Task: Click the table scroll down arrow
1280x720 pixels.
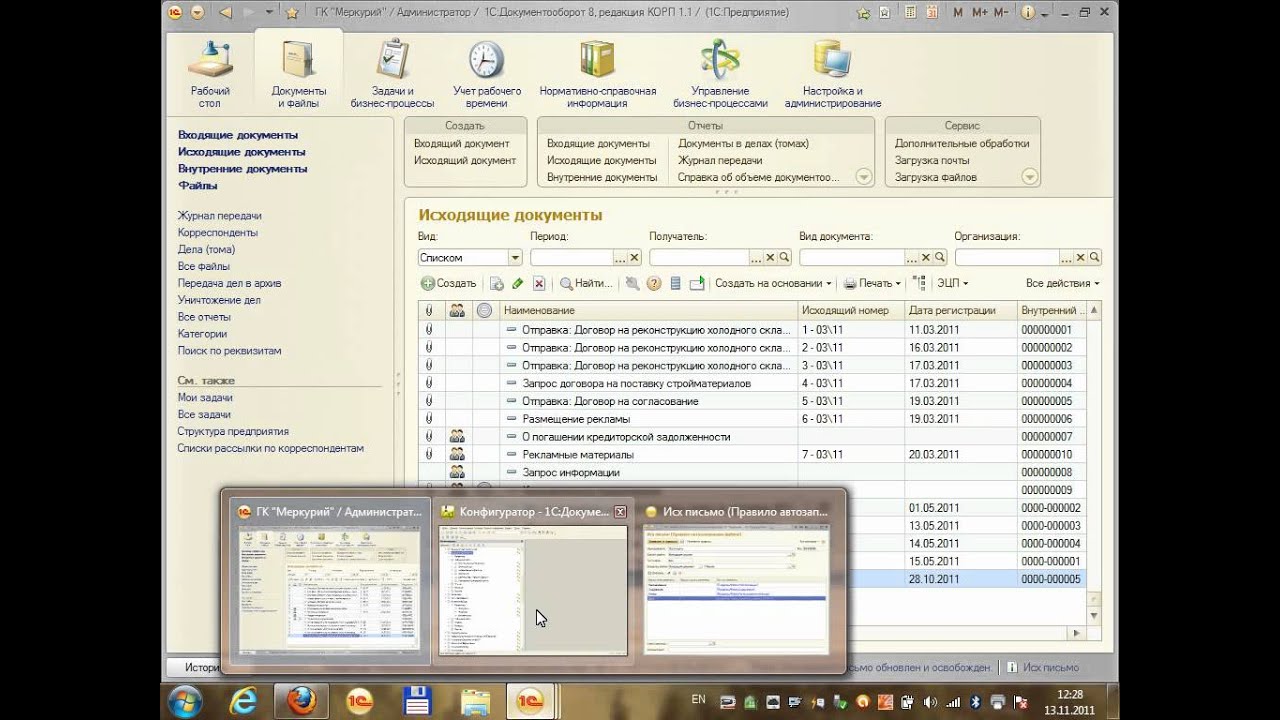Action: click(1094, 615)
